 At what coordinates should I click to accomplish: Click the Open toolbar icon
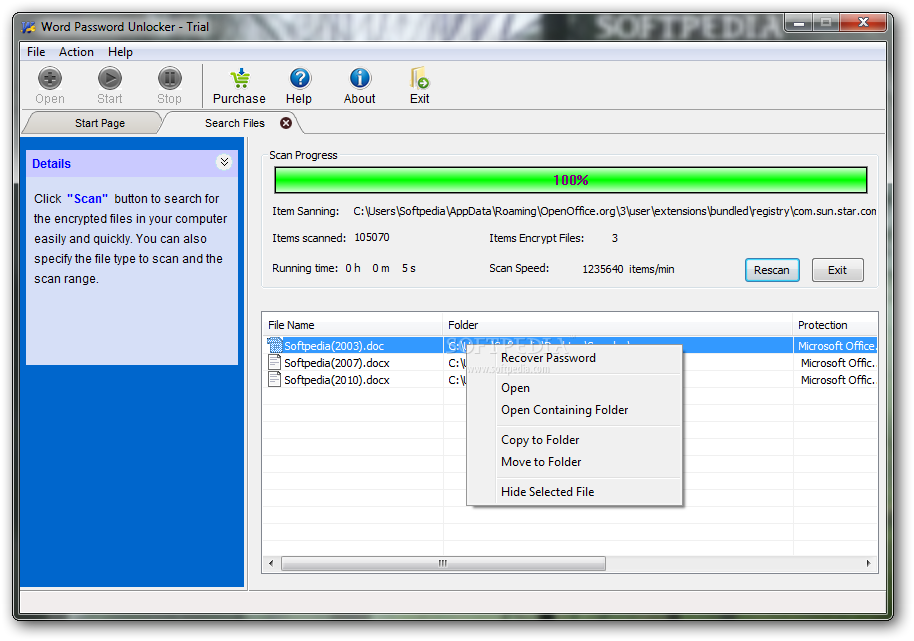(x=50, y=79)
